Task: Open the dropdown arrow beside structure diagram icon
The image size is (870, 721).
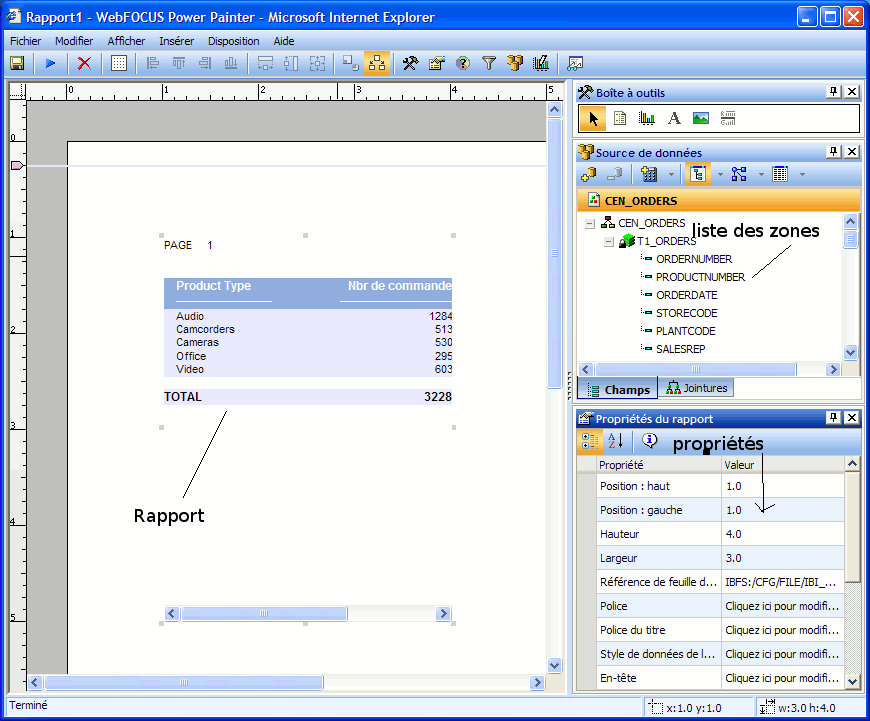Action: coord(761,175)
